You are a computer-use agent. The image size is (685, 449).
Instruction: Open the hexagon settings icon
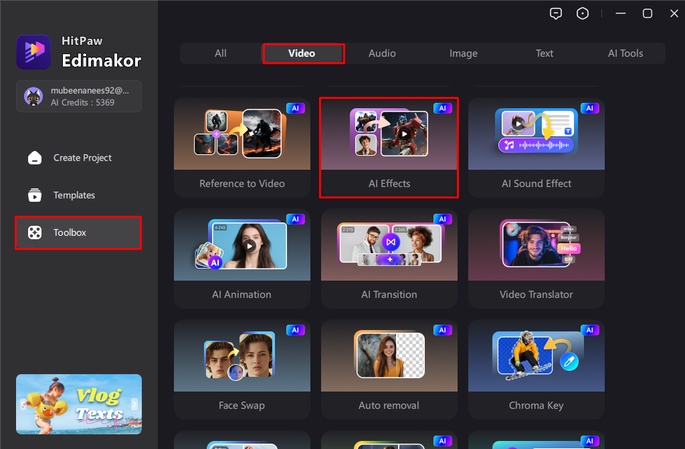(x=583, y=13)
